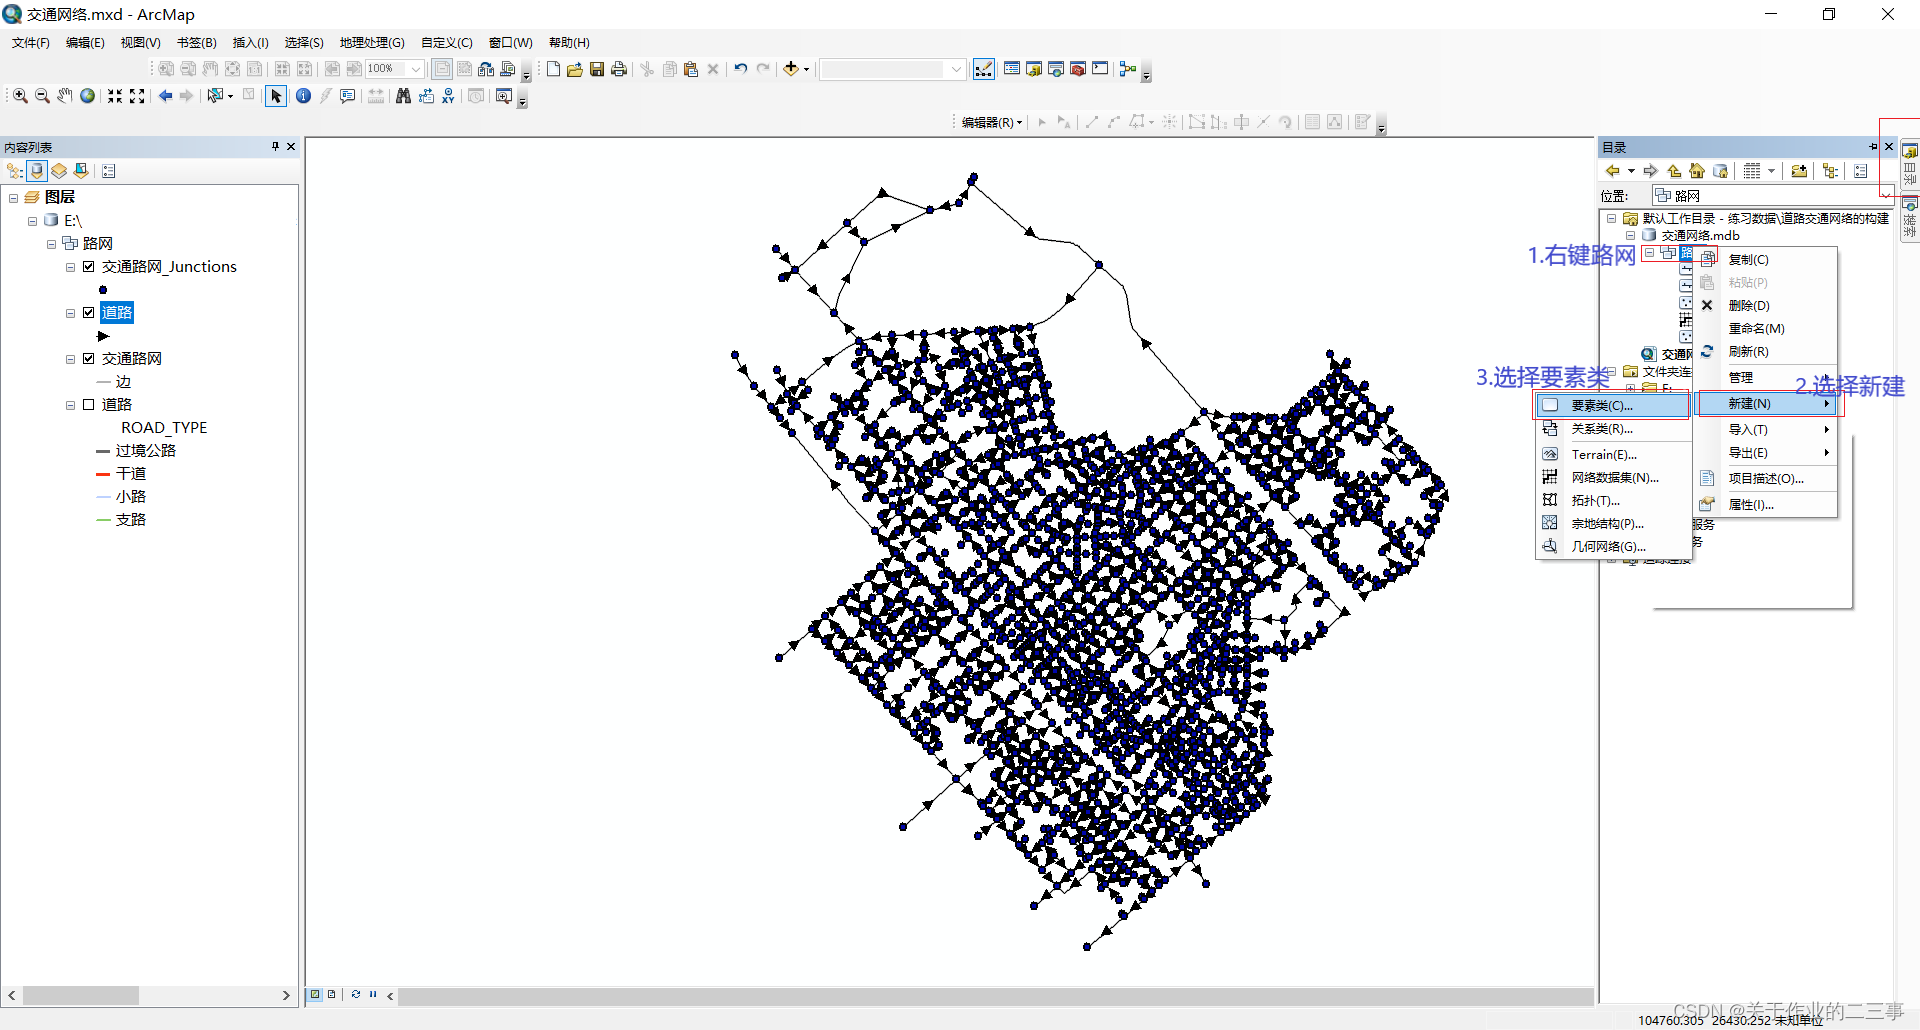Undo the last action

tap(741, 69)
